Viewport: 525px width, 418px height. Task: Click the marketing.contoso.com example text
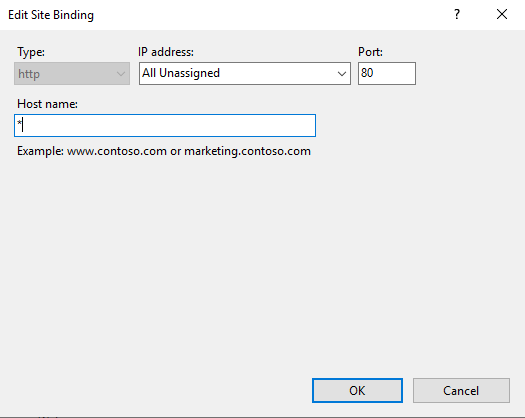click(x=247, y=151)
